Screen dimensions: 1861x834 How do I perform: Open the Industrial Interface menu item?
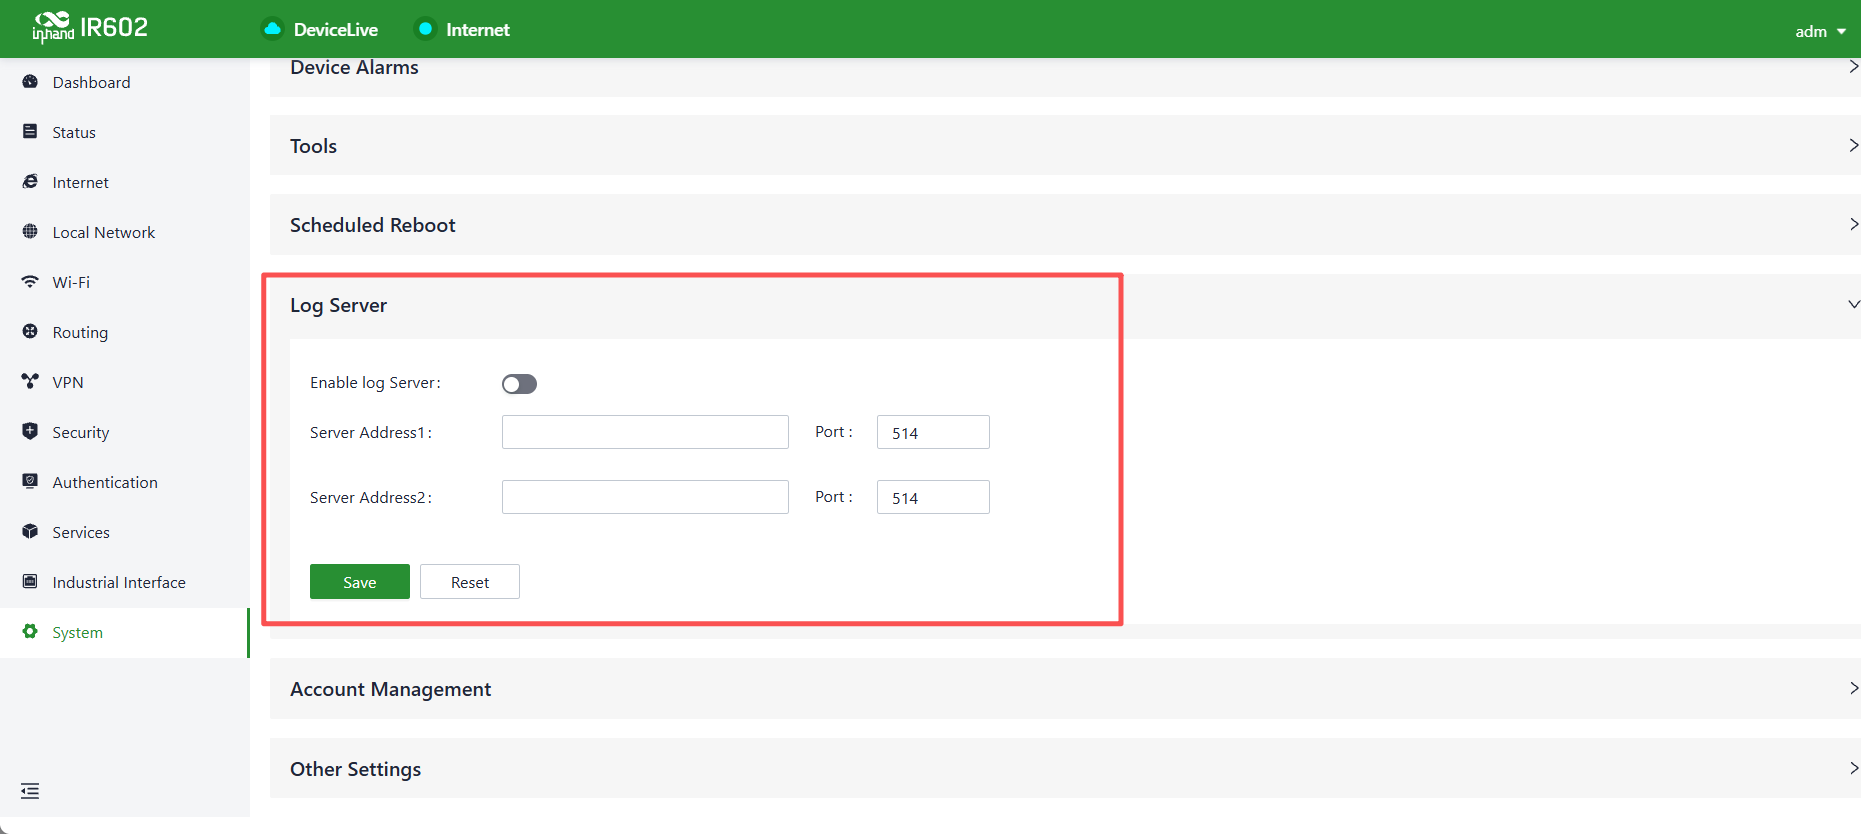[124, 582]
